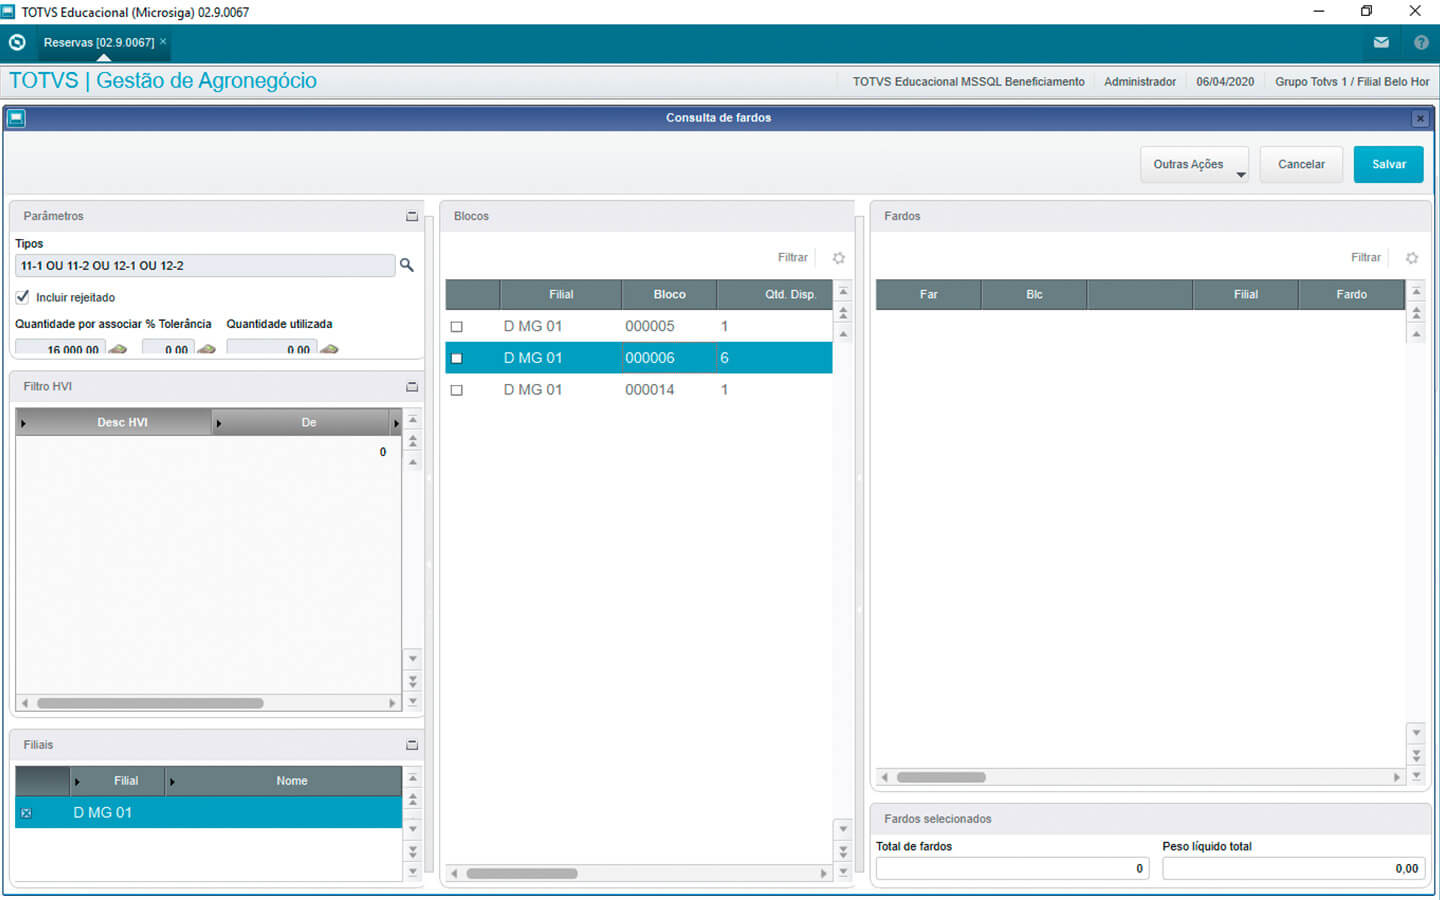Click the Fardos horizontal scrollbar thumb
The width and height of the screenshot is (1440, 900).
pyautogui.click(x=940, y=777)
